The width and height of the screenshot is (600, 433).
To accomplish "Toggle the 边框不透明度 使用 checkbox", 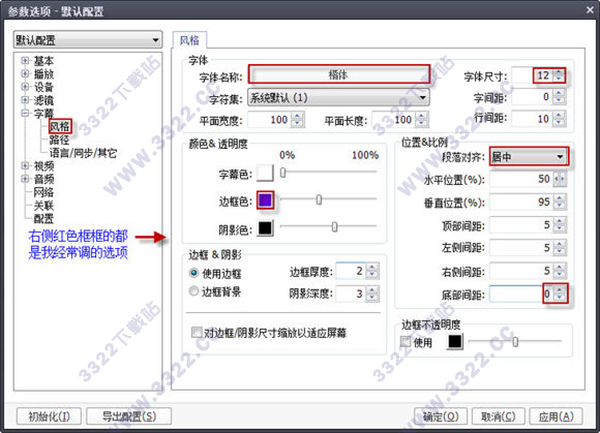I will click(x=405, y=342).
